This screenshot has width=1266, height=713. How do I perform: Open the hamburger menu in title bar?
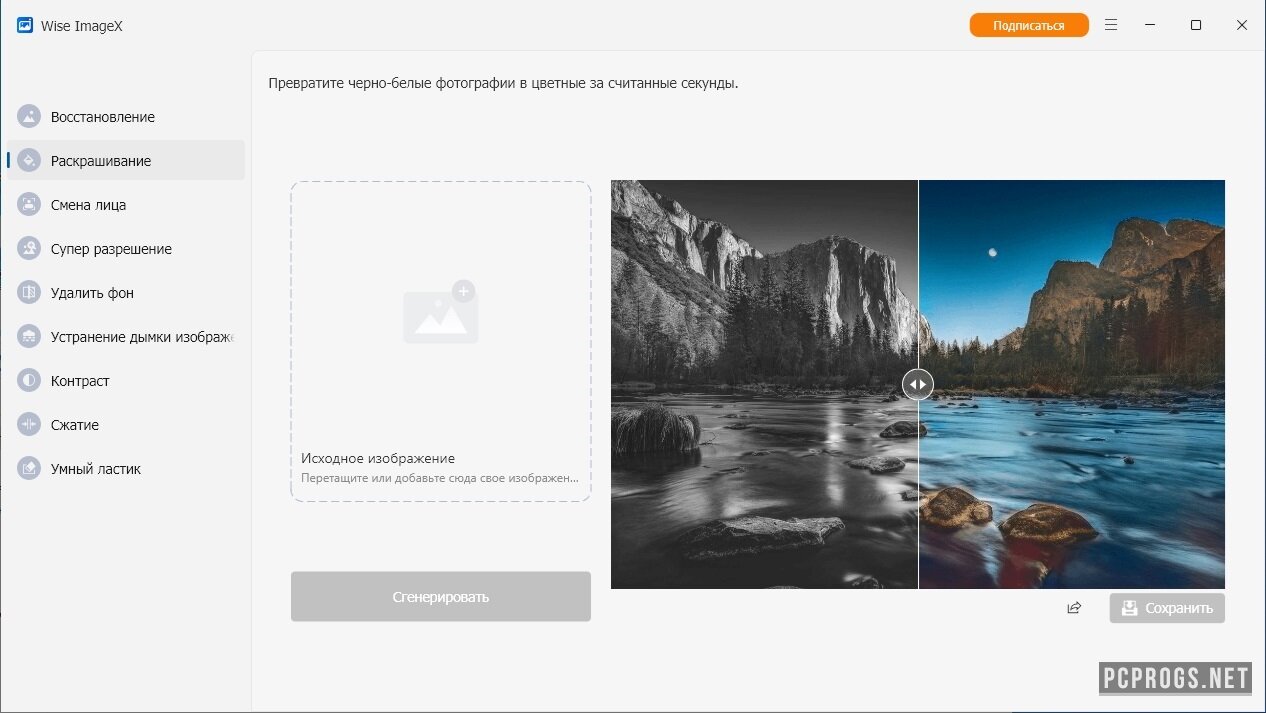[1111, 25]
